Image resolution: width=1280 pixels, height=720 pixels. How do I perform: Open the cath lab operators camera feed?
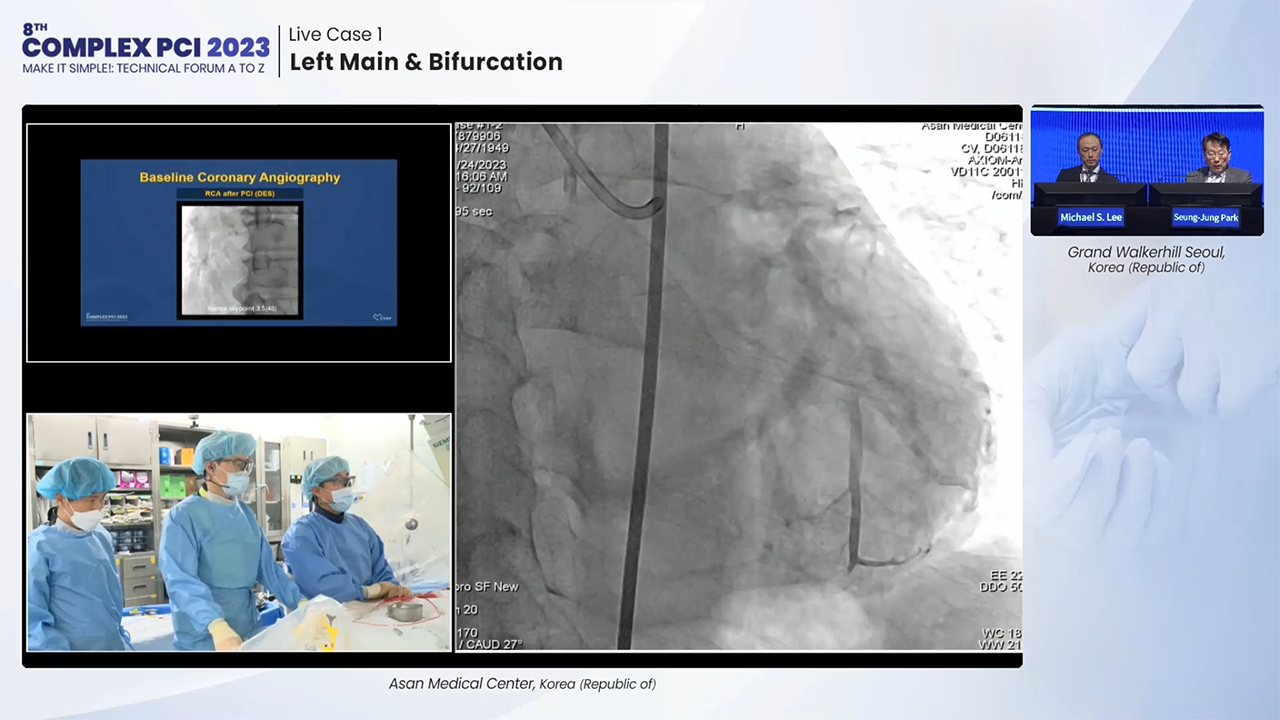pyautogui.click(x=239, y=532)
